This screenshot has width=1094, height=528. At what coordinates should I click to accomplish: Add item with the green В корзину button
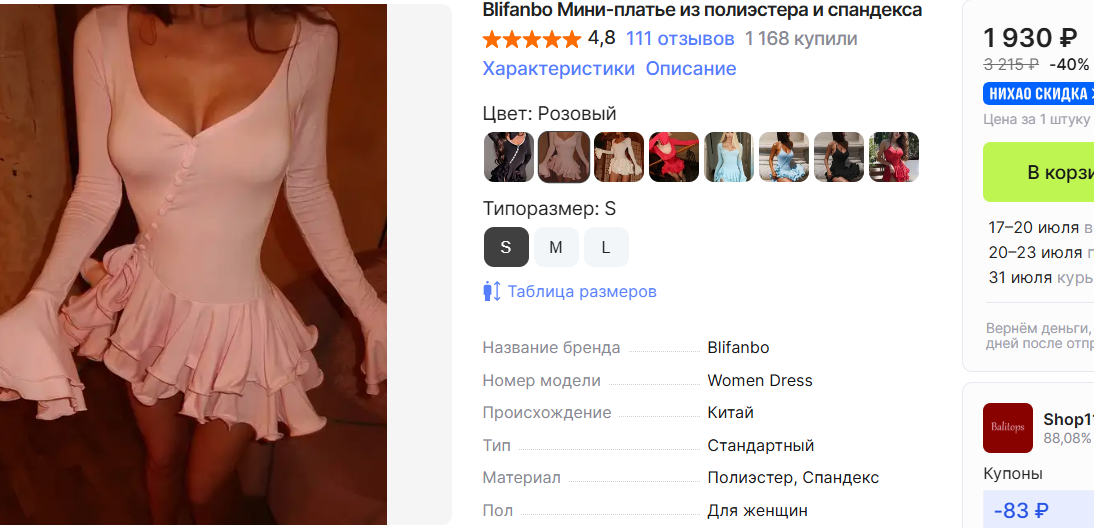tap(1038, 172)
